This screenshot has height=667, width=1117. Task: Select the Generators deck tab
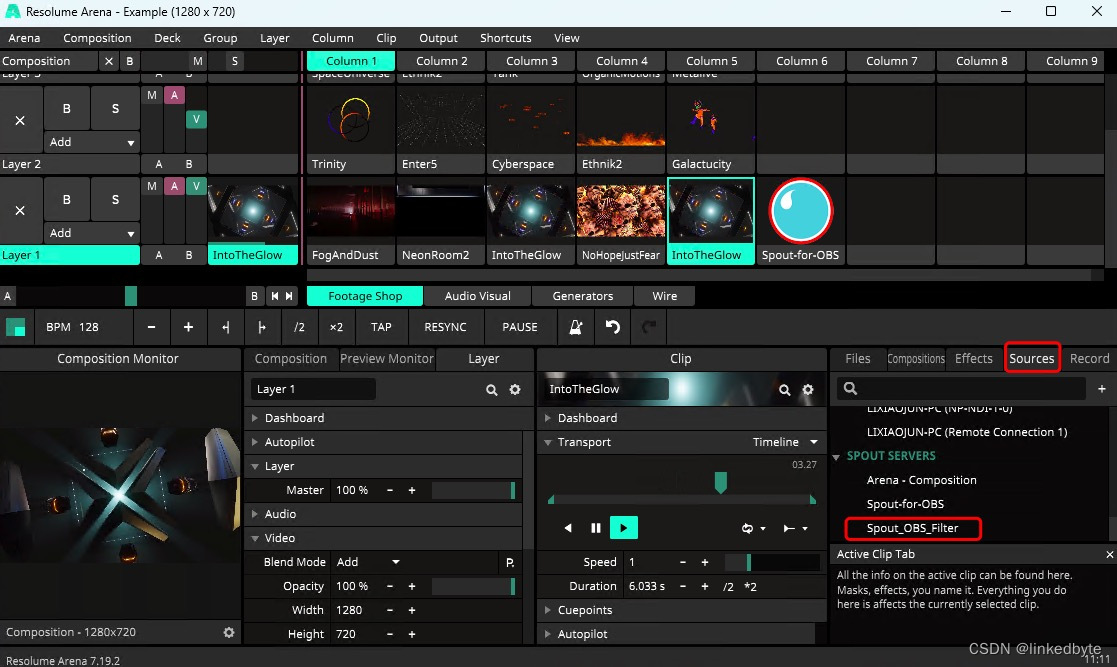click(x=583, y=296)
